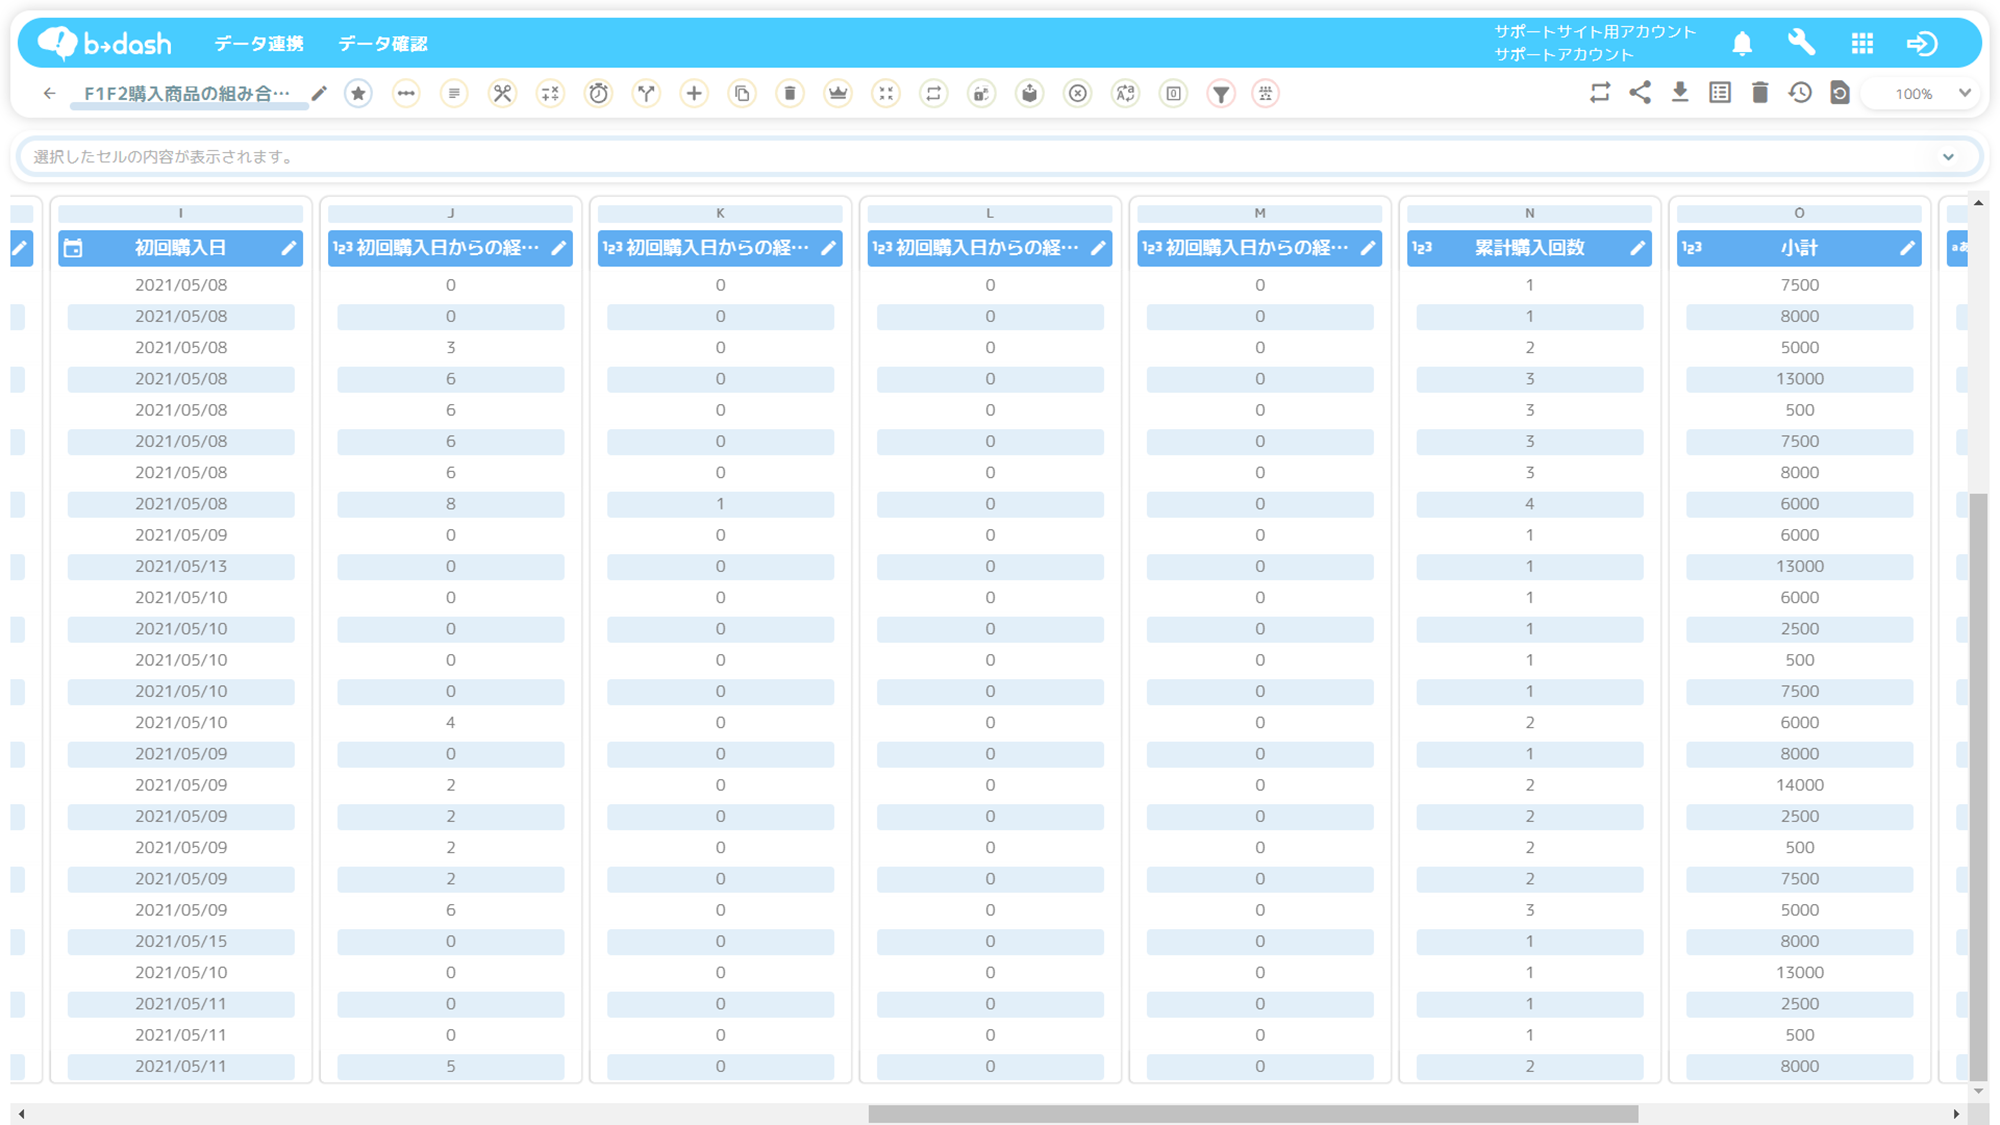Open the history clock icon
Image resolution: width=2000 pixels, height=1125 pixels.
point(1800,93)
